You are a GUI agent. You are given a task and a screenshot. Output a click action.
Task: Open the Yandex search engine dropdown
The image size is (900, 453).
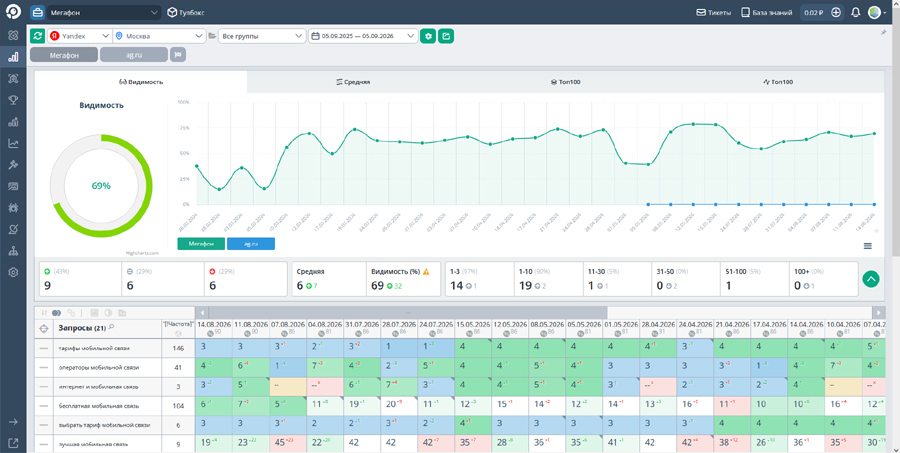pos(79,36)
